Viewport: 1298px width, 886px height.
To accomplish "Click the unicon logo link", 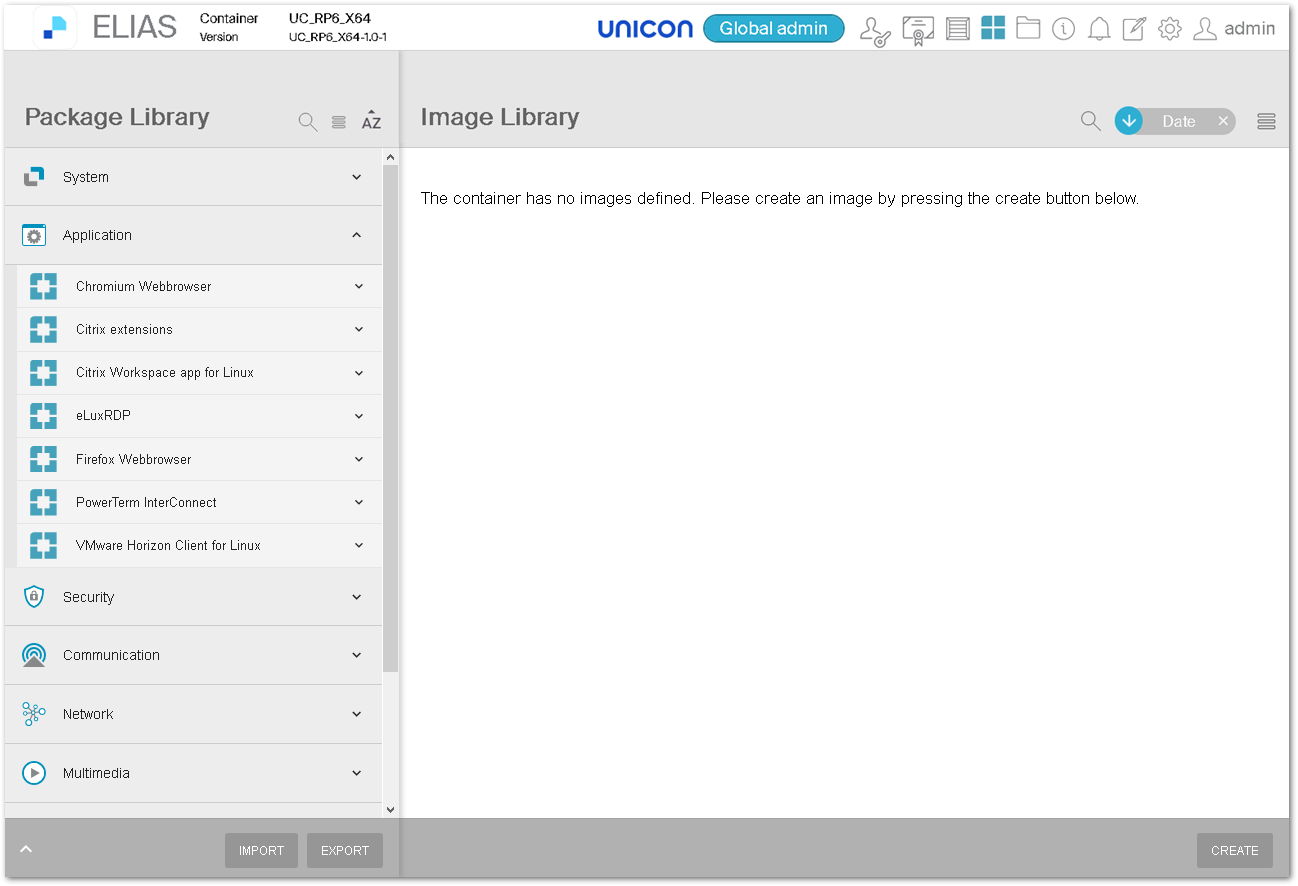I will [x=645, y=29].
